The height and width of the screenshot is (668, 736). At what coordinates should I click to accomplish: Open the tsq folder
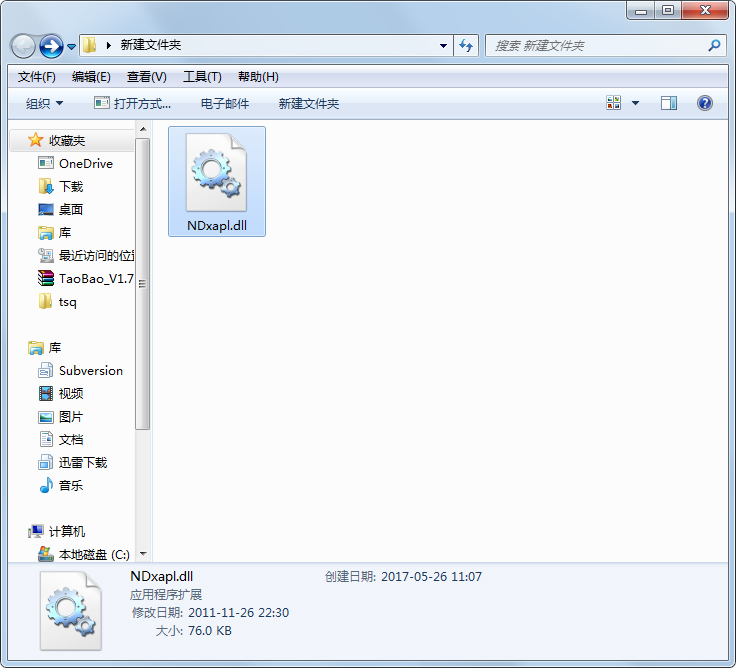(67, 301)
